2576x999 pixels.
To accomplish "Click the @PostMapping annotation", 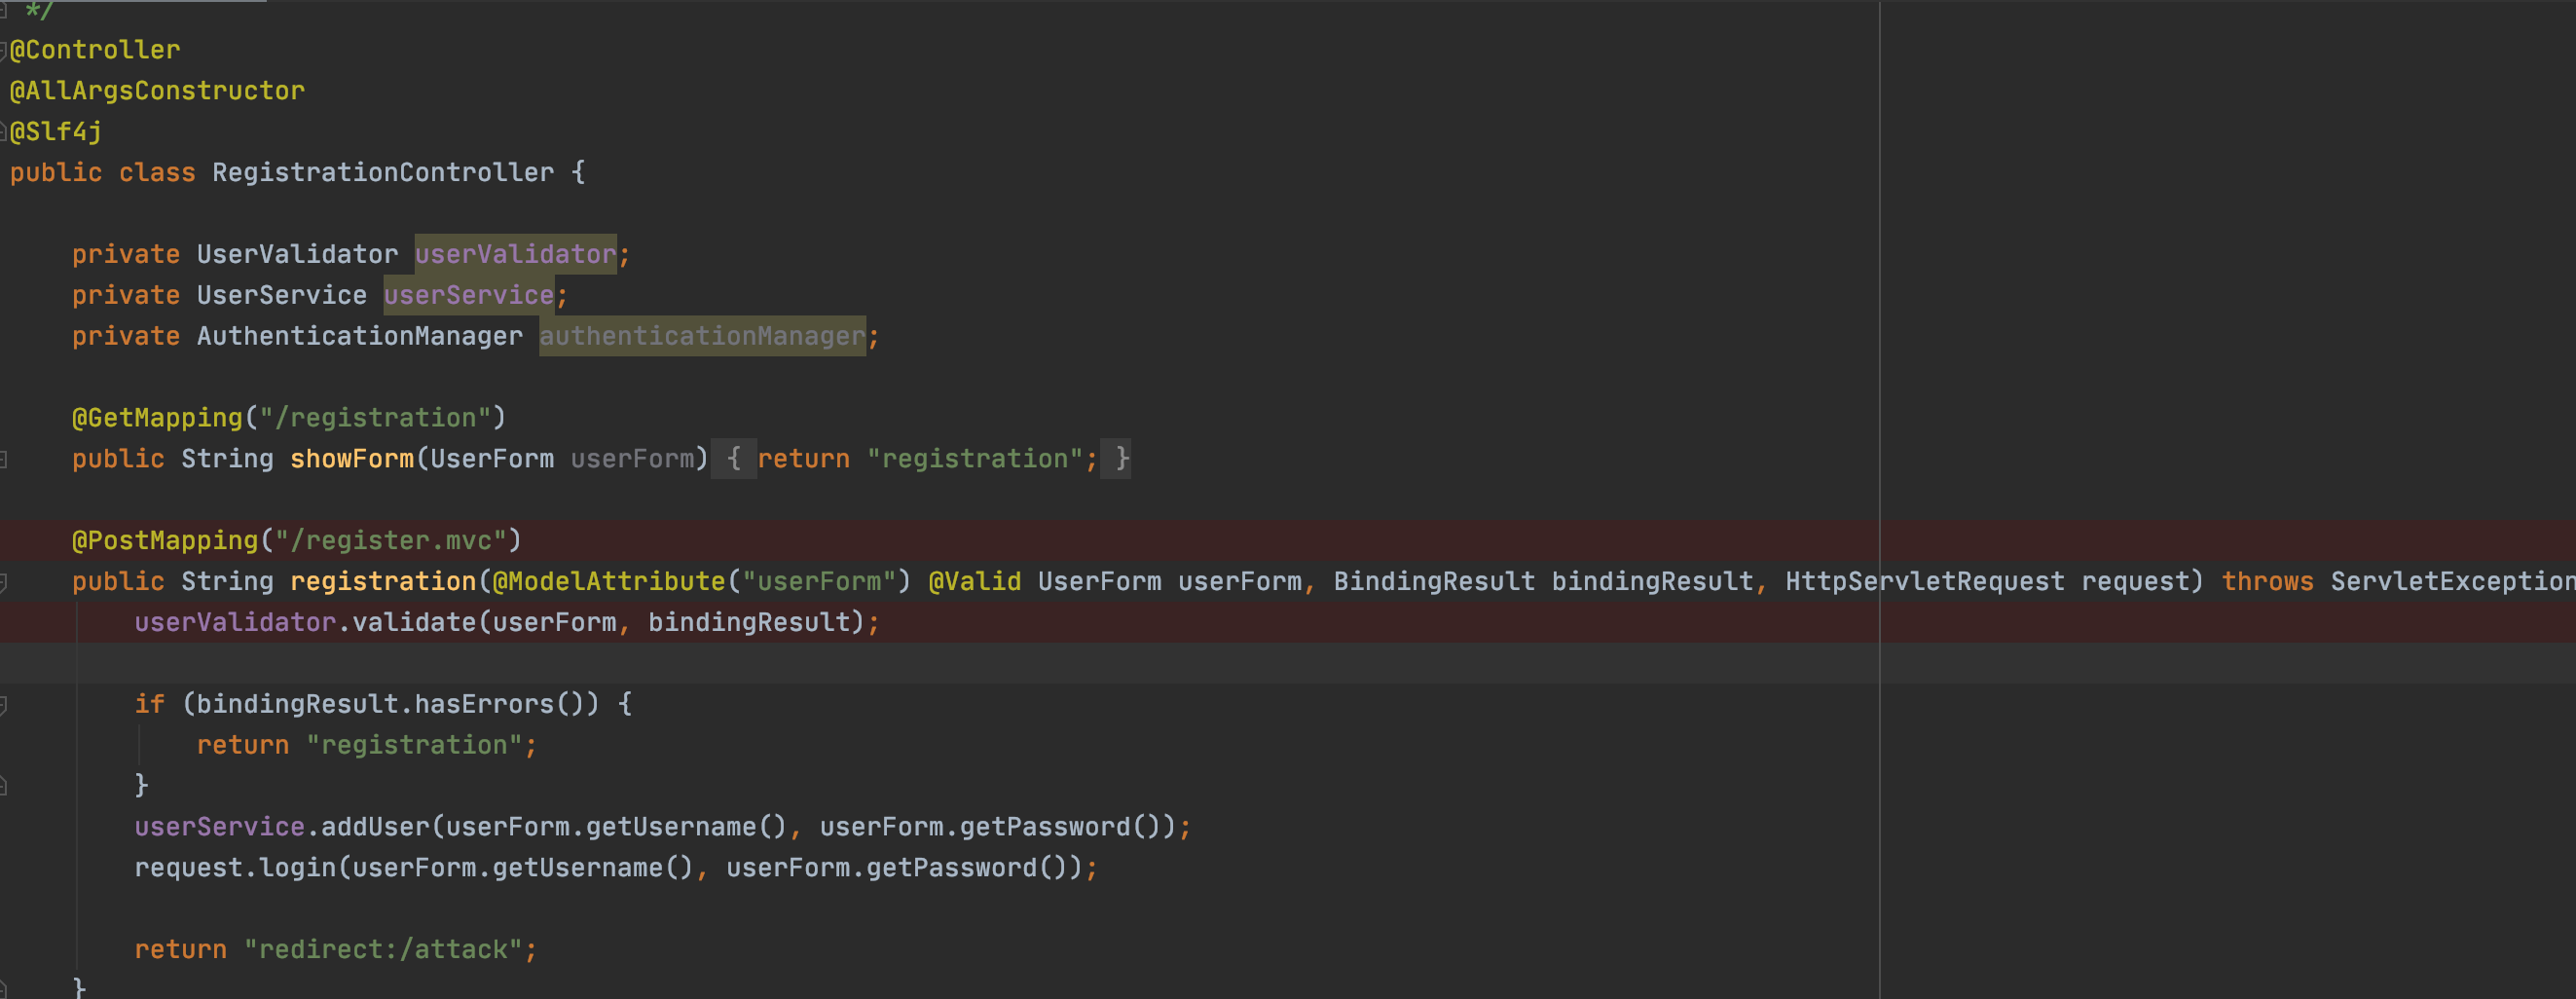I will [165, 541].
